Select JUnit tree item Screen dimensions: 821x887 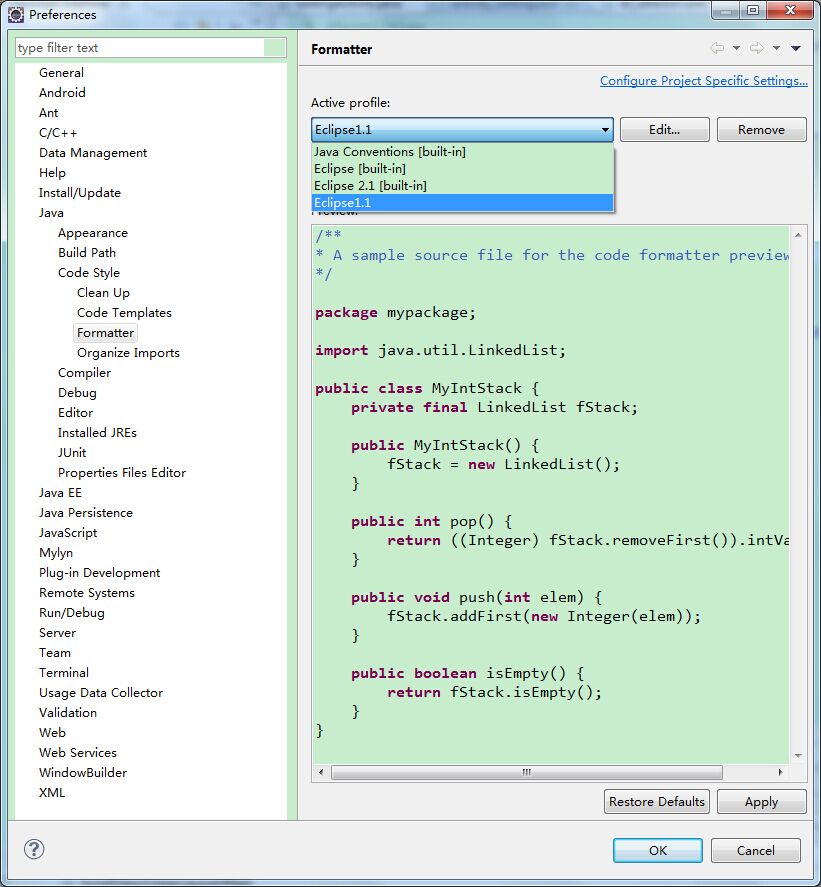coord(72,453)
